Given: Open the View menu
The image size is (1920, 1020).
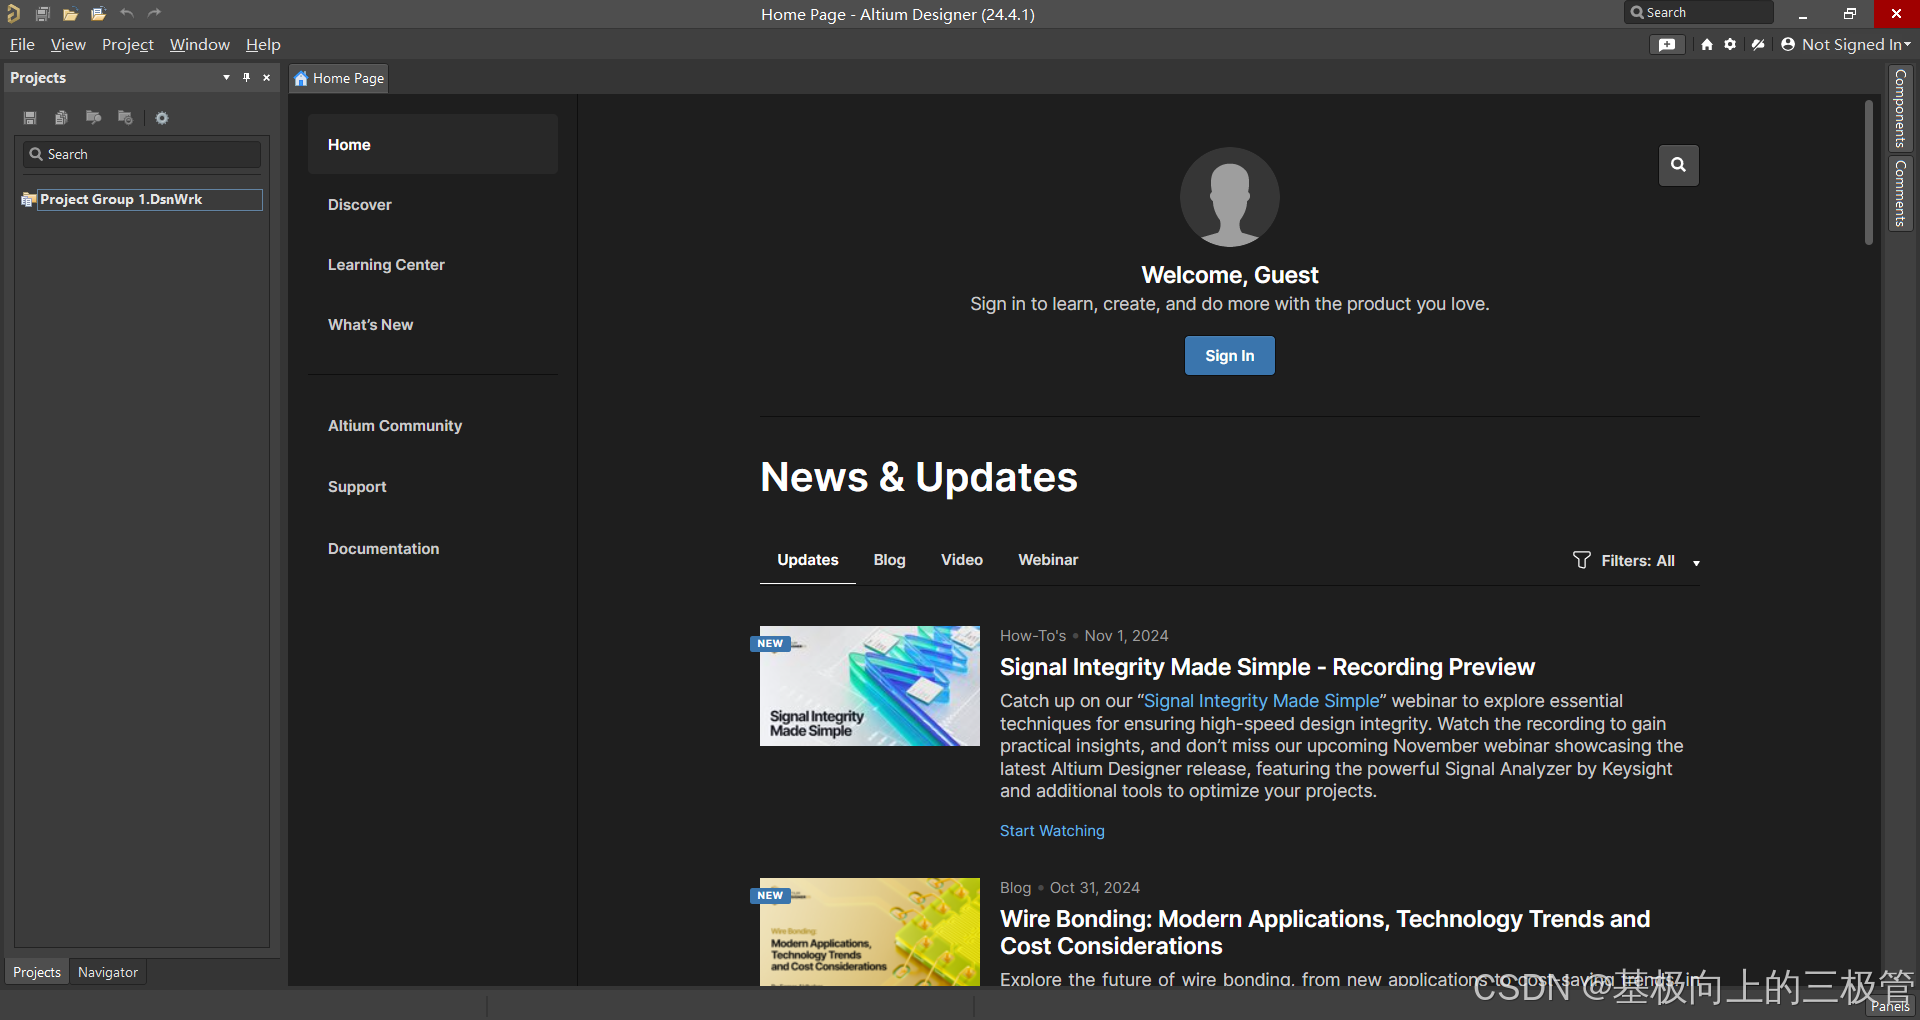Looking at the screenshot, I should coord(68,44).
